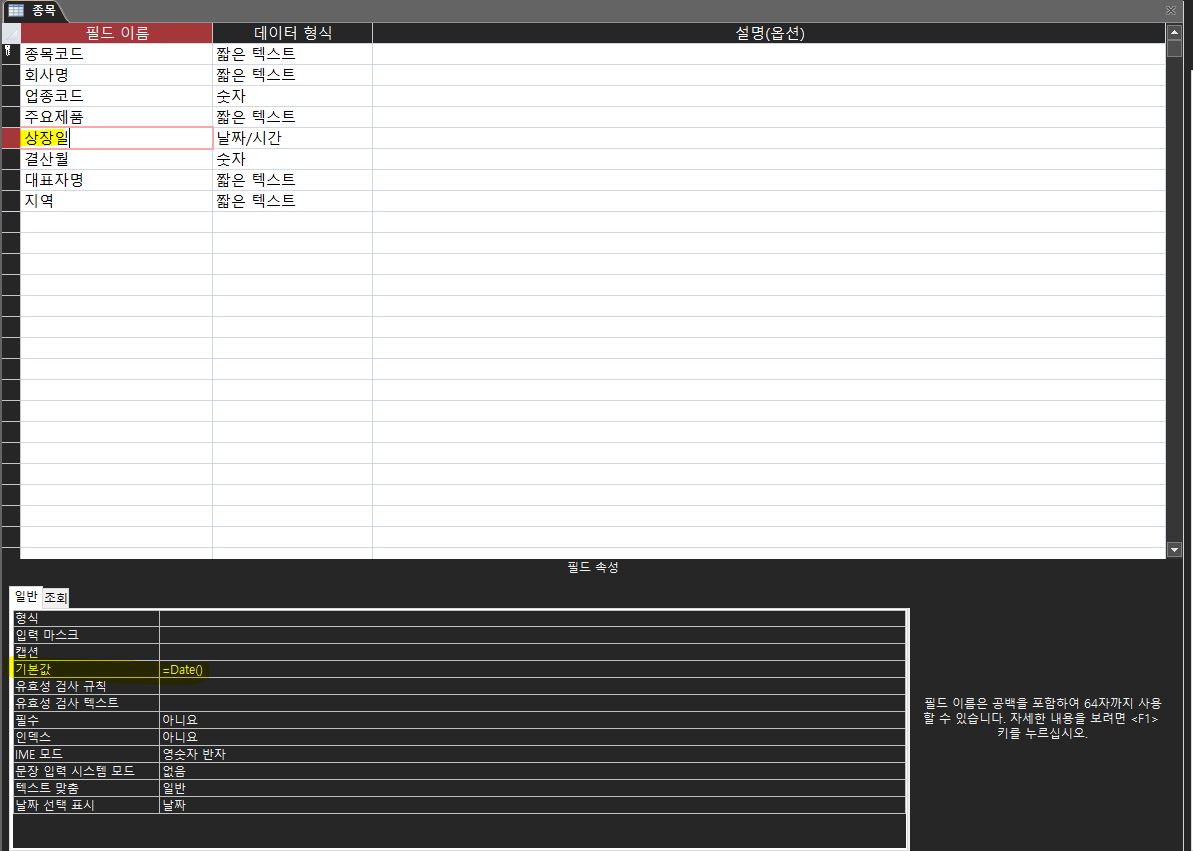The image size is (1193, 851).
Task: Open the 일반 properties tab
Action: click(x=26, y=597)
